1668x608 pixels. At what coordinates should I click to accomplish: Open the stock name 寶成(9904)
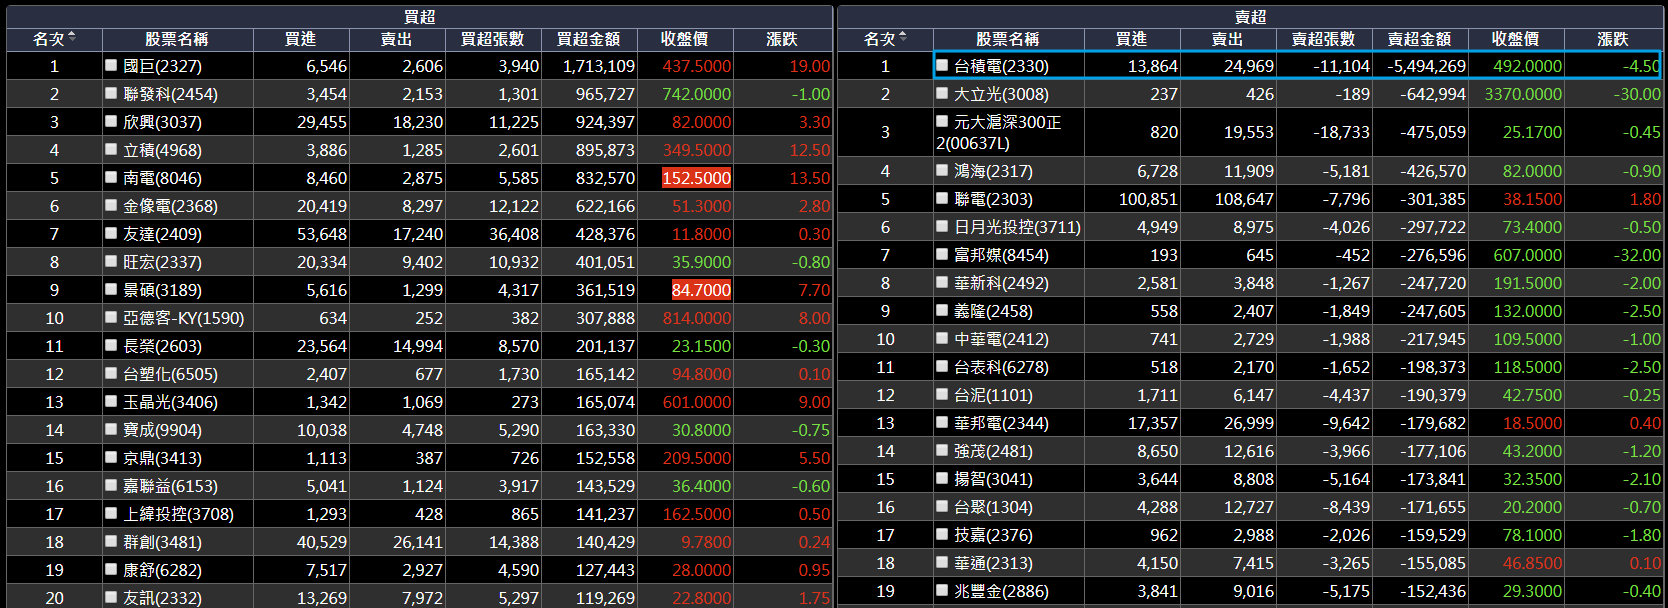pyautogui.click(x=162, y=430)
